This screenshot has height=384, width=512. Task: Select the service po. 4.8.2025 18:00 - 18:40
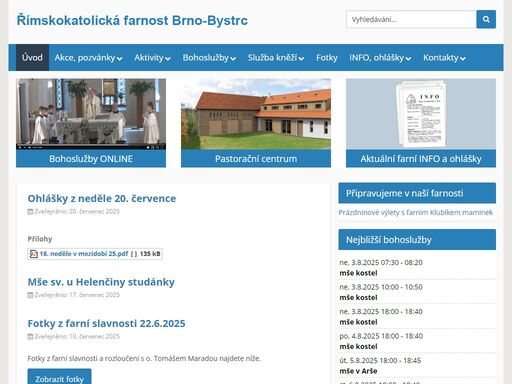[x=381, y=336]
